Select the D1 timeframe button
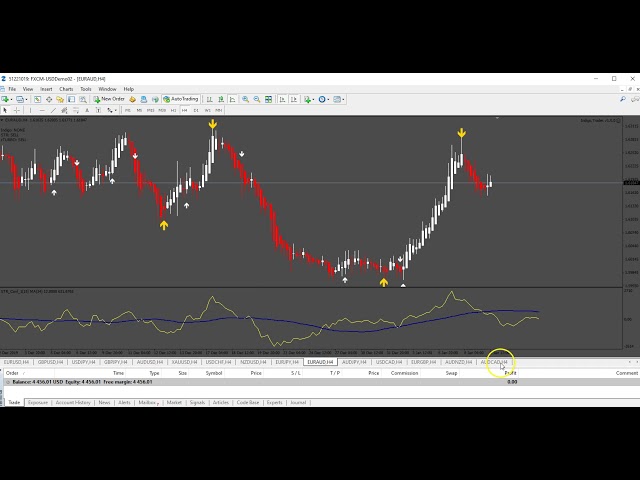The image size is (640, 480). coord(196,110)
